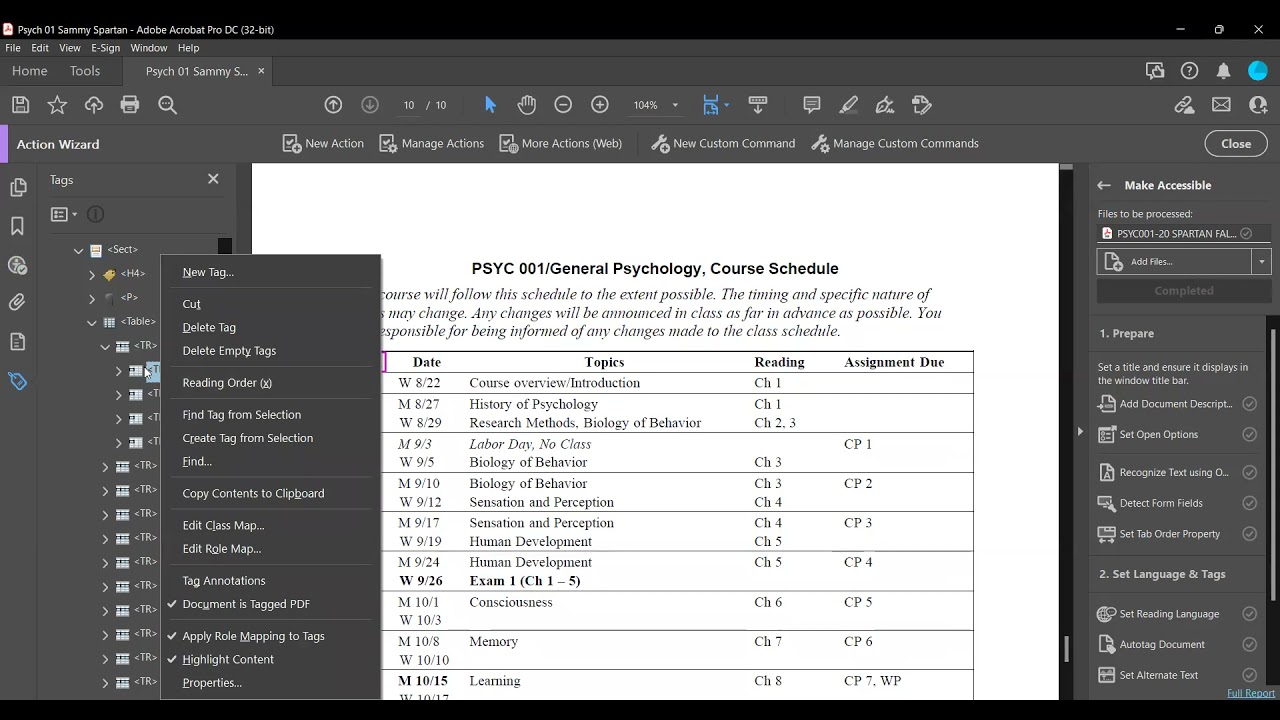Screen dimensions: 1280x720
Task: Open find text magnifier icon
Action: (x=167, y=105)
